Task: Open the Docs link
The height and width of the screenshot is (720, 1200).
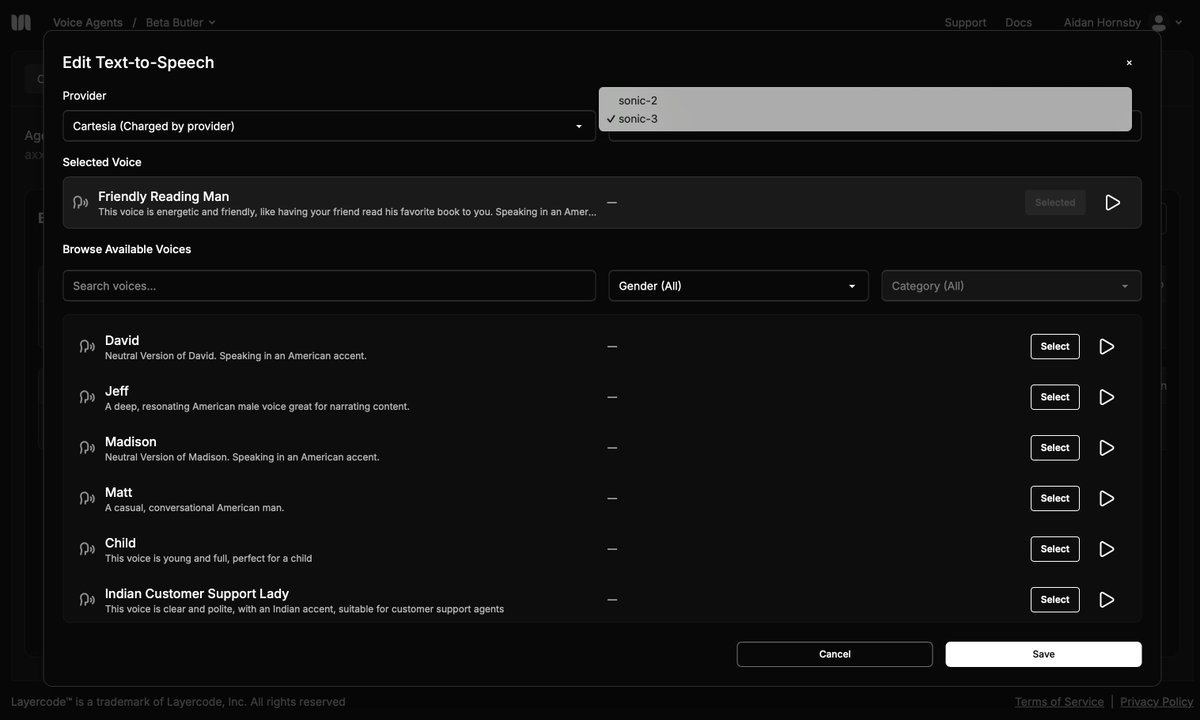Action: point(1018,22)
